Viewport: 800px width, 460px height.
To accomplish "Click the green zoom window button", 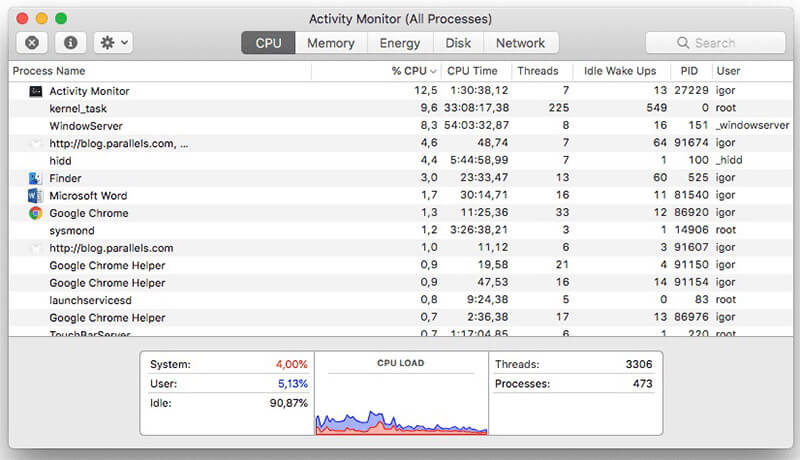I will [x=61, y=19].
